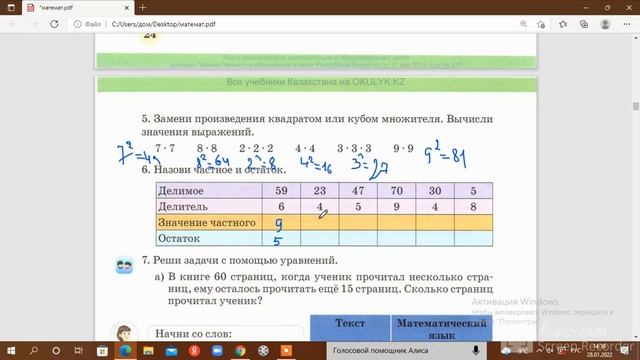The height and width of the screenshot is (360, 640).
Task: Open the Windows Start menu
Action: point(11,351)
